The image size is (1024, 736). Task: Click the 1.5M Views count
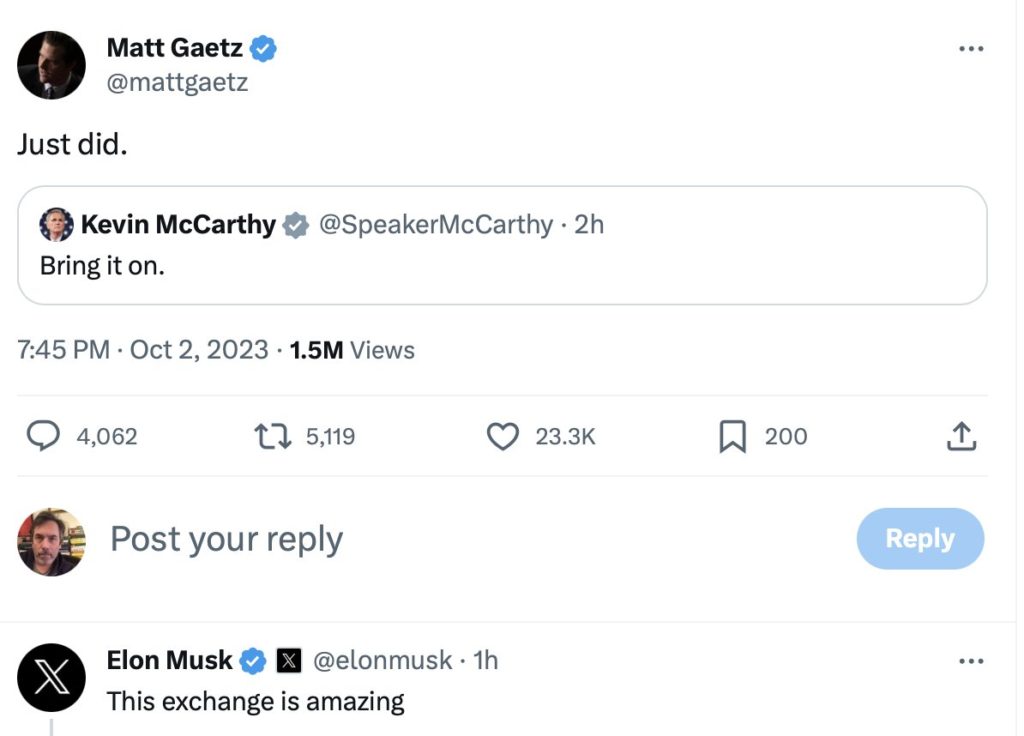coord(351,350)
